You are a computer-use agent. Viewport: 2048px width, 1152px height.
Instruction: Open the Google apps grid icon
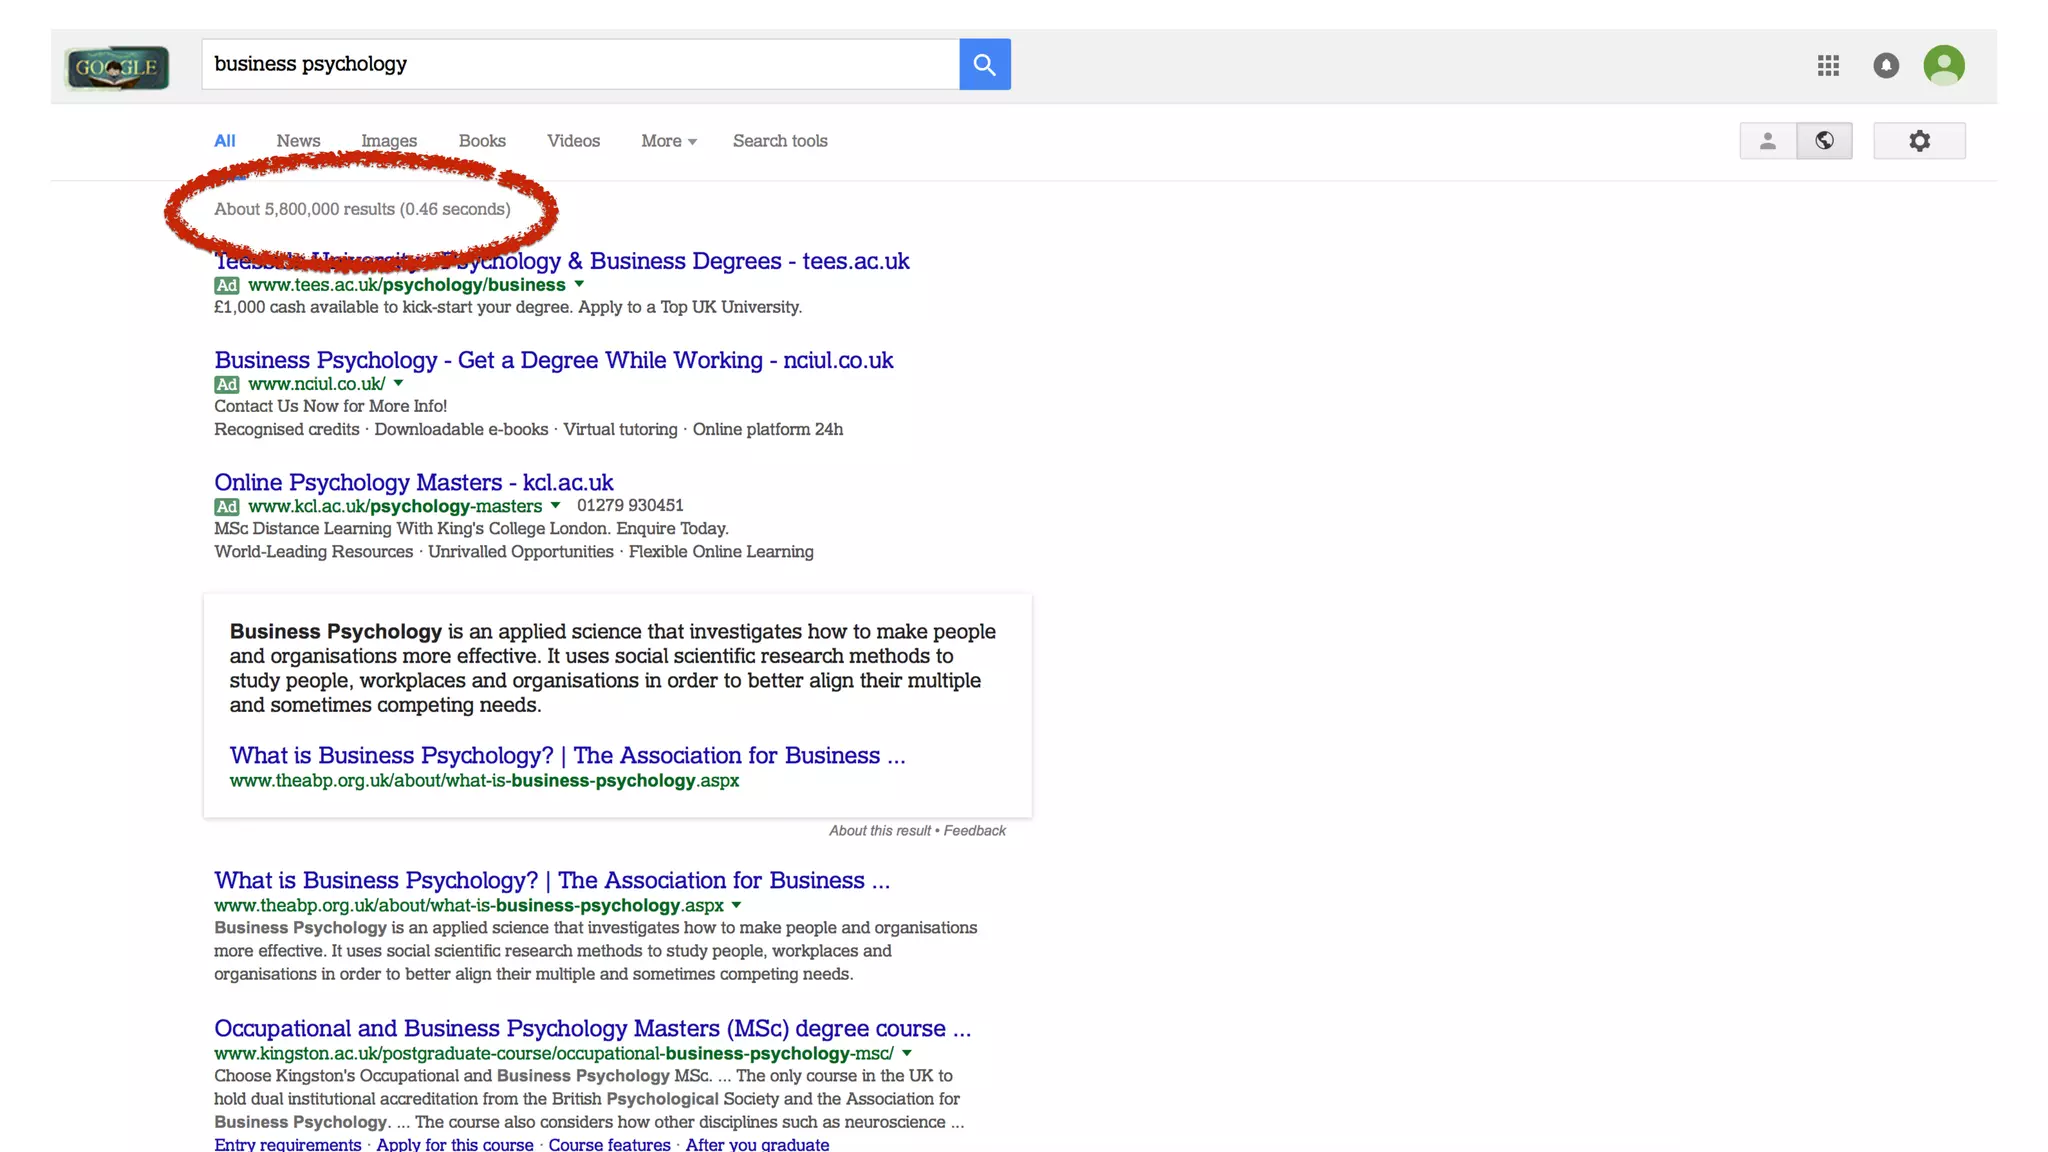tap(1828, 65)
